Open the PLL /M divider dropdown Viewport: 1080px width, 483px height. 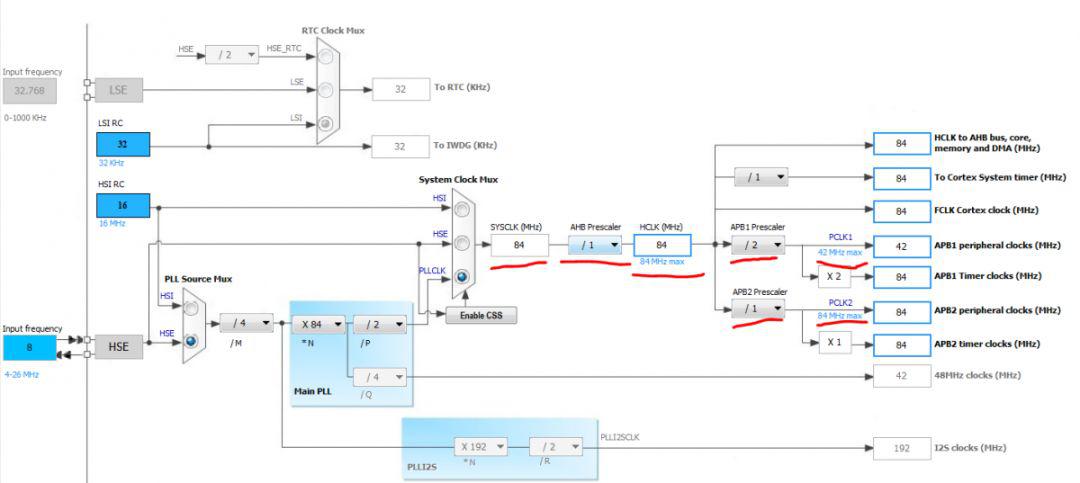click(x=246, y=322)
